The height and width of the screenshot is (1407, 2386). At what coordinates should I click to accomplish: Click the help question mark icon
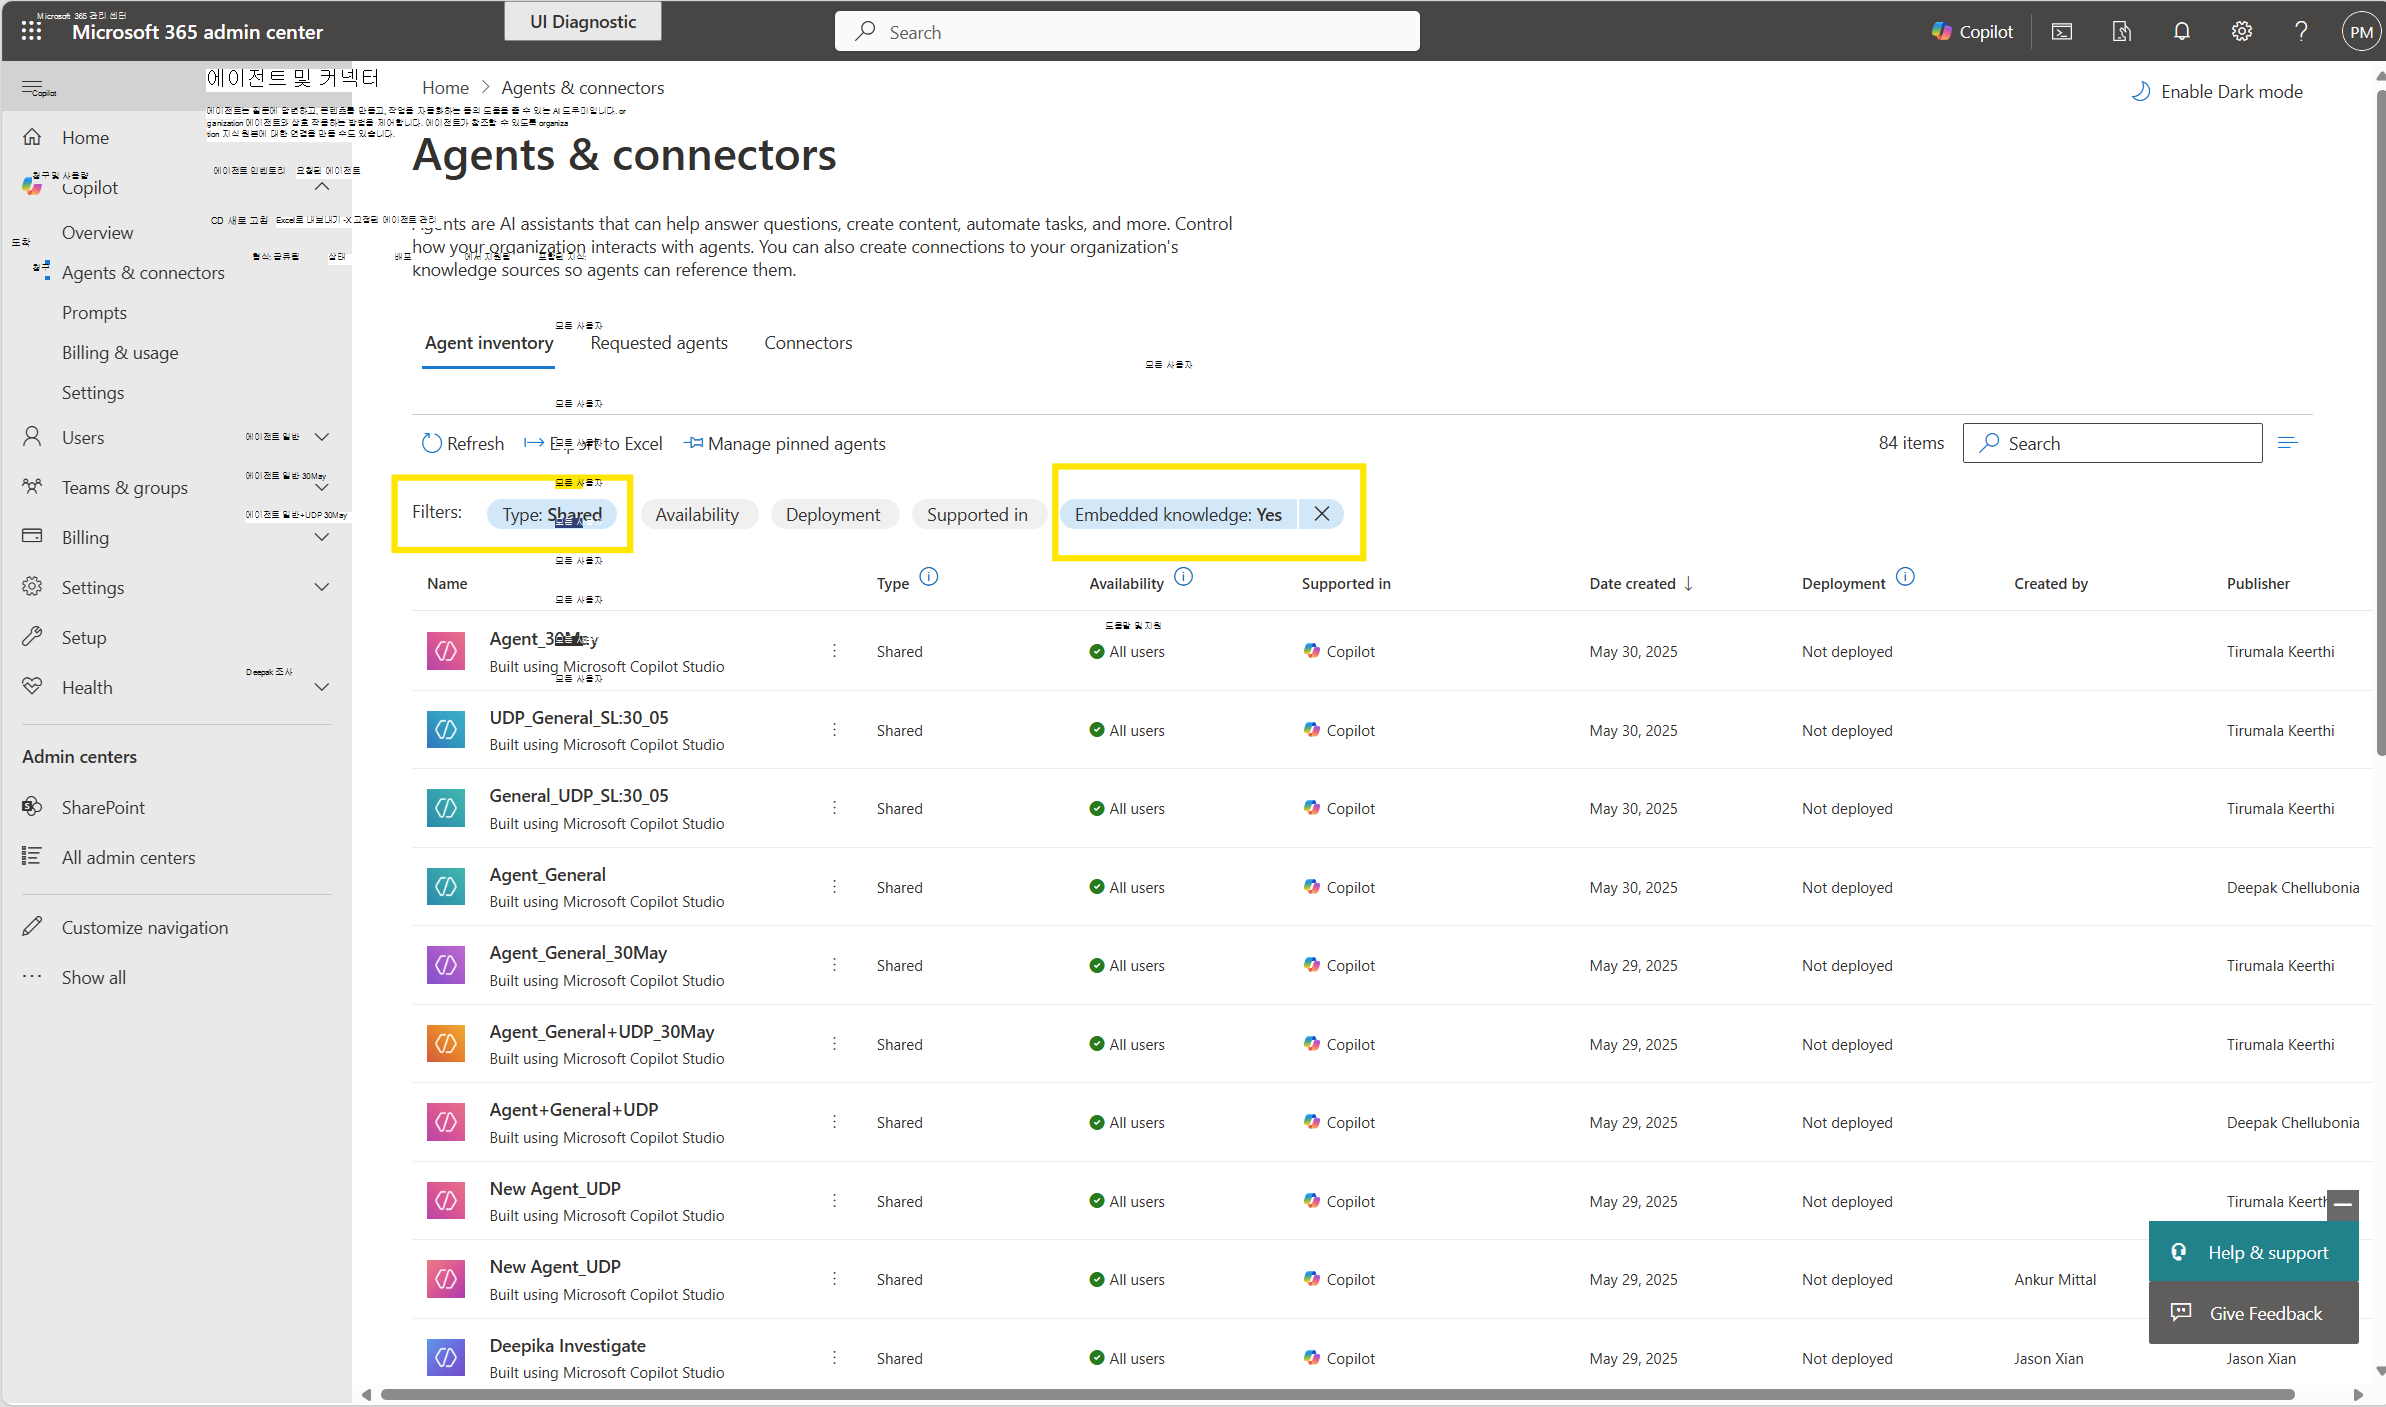(2300, 32)
